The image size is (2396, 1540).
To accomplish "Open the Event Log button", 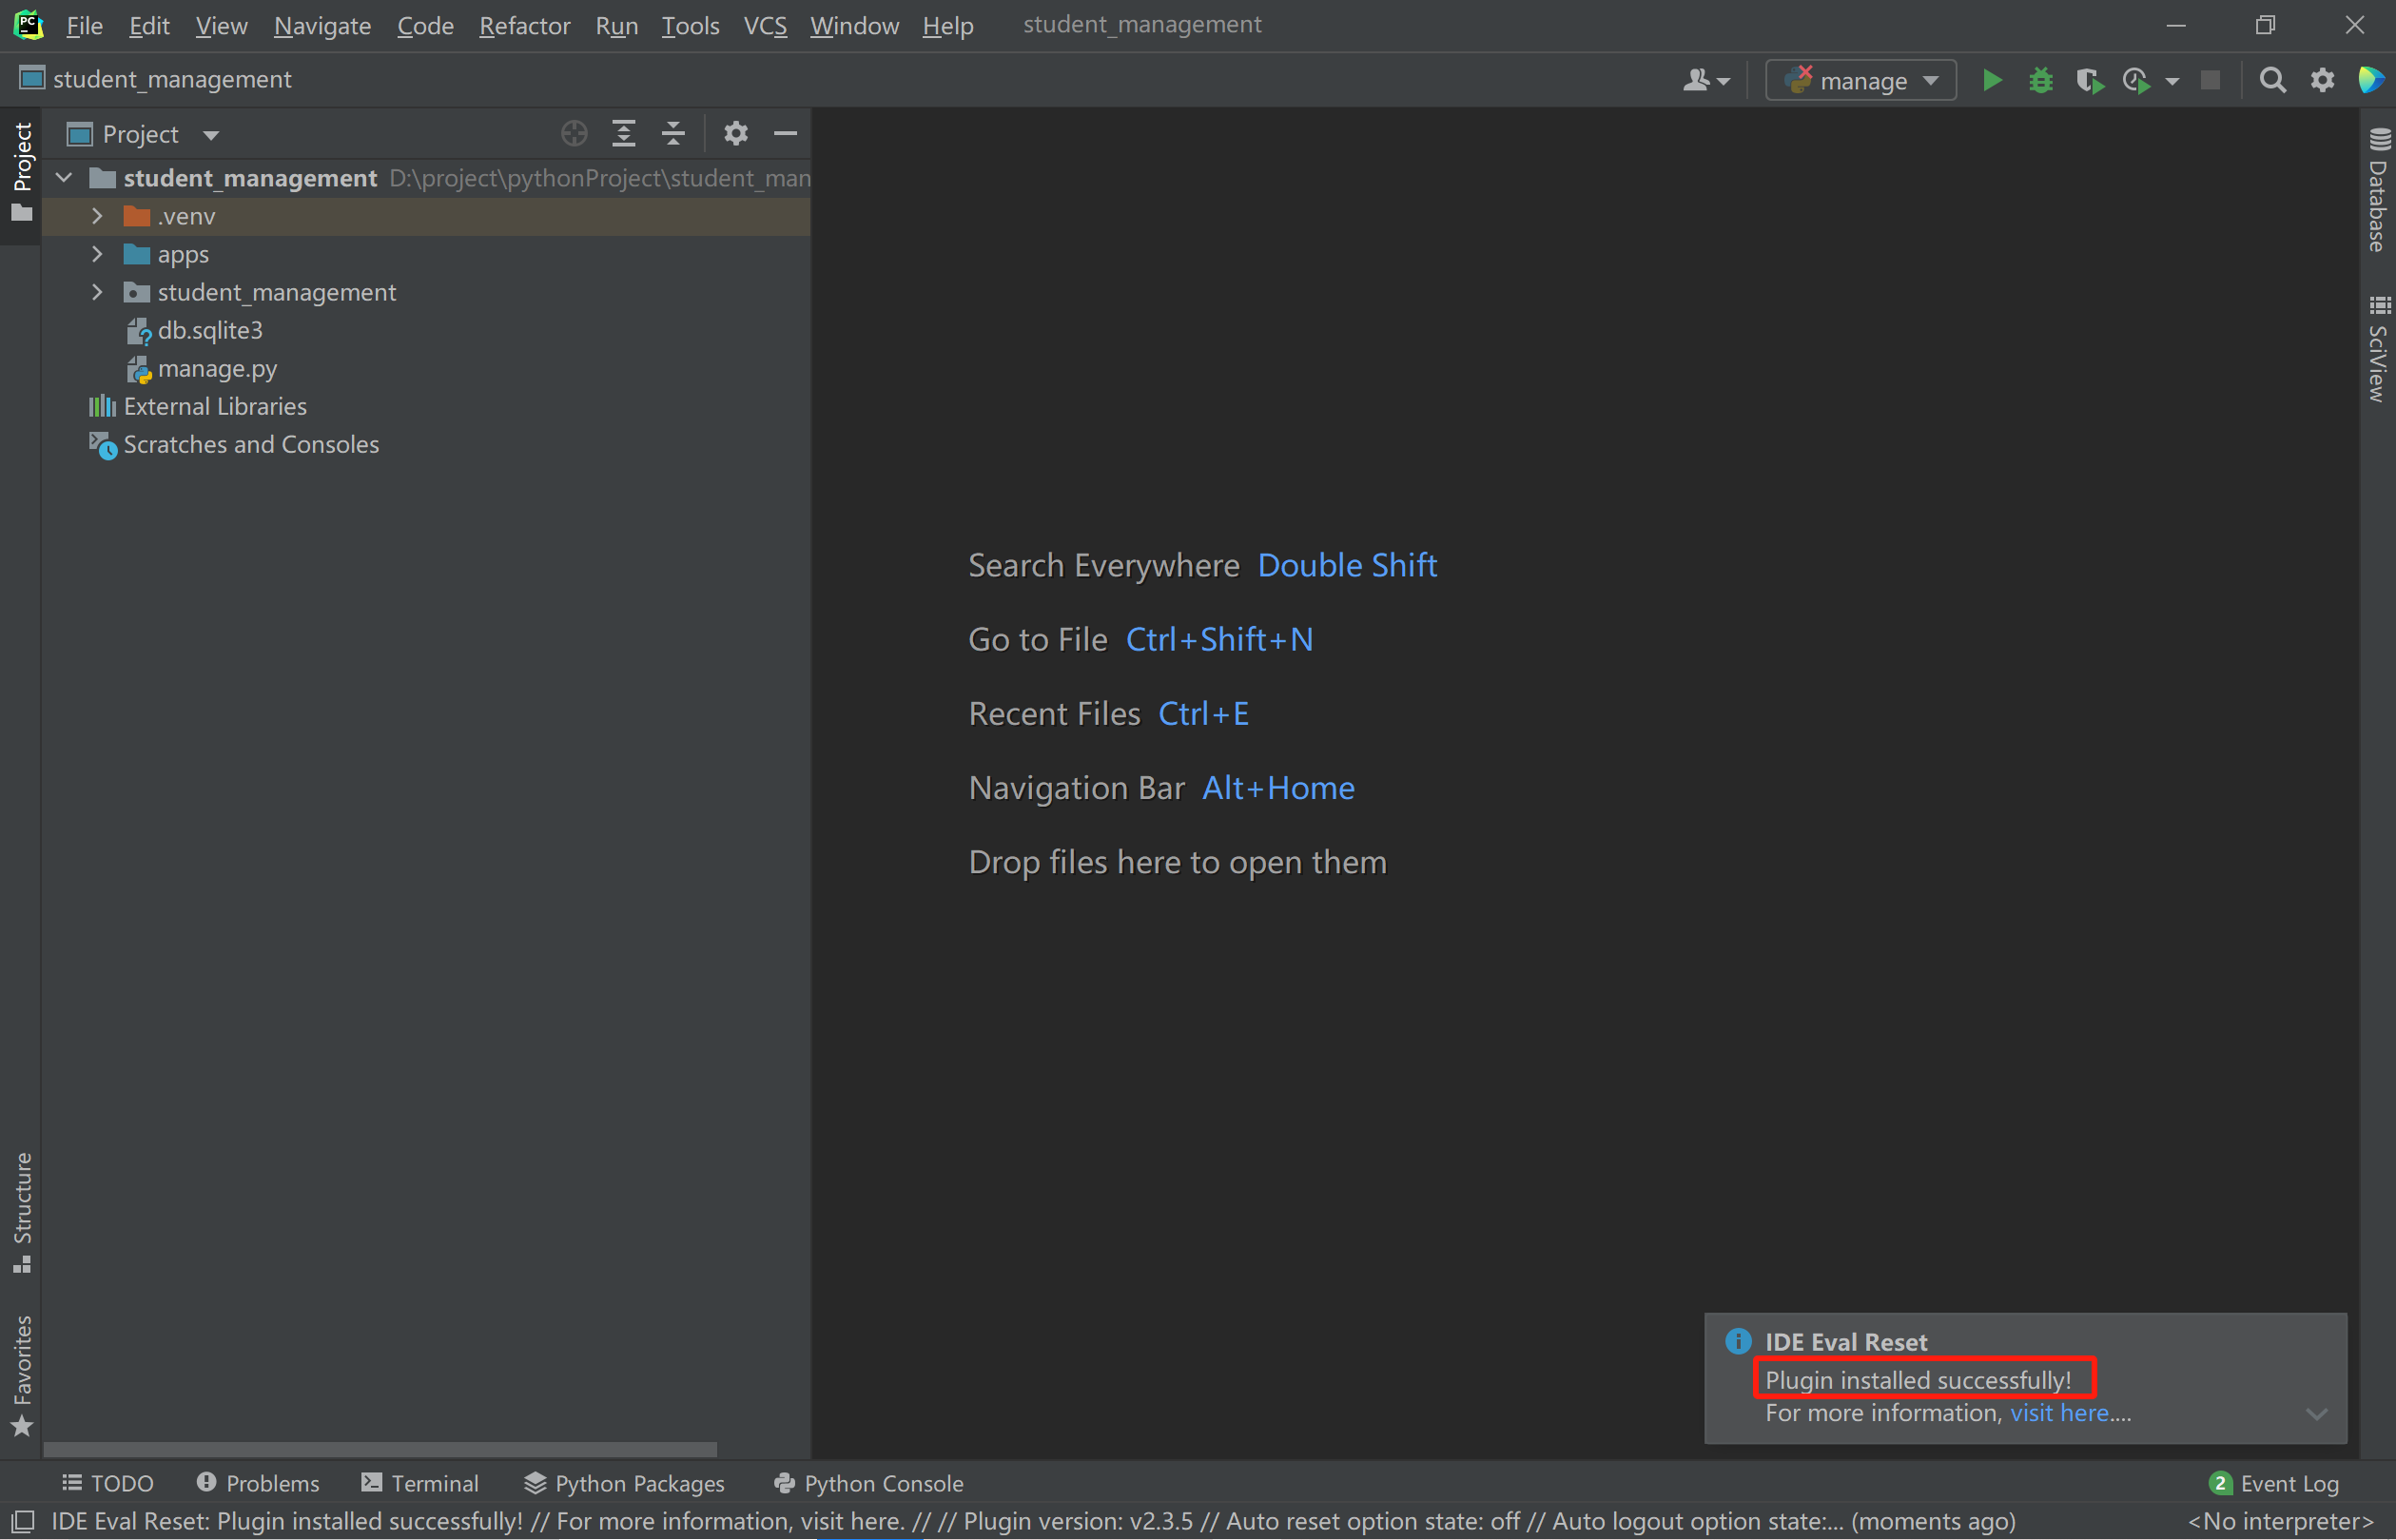I will [2274, 1483].
